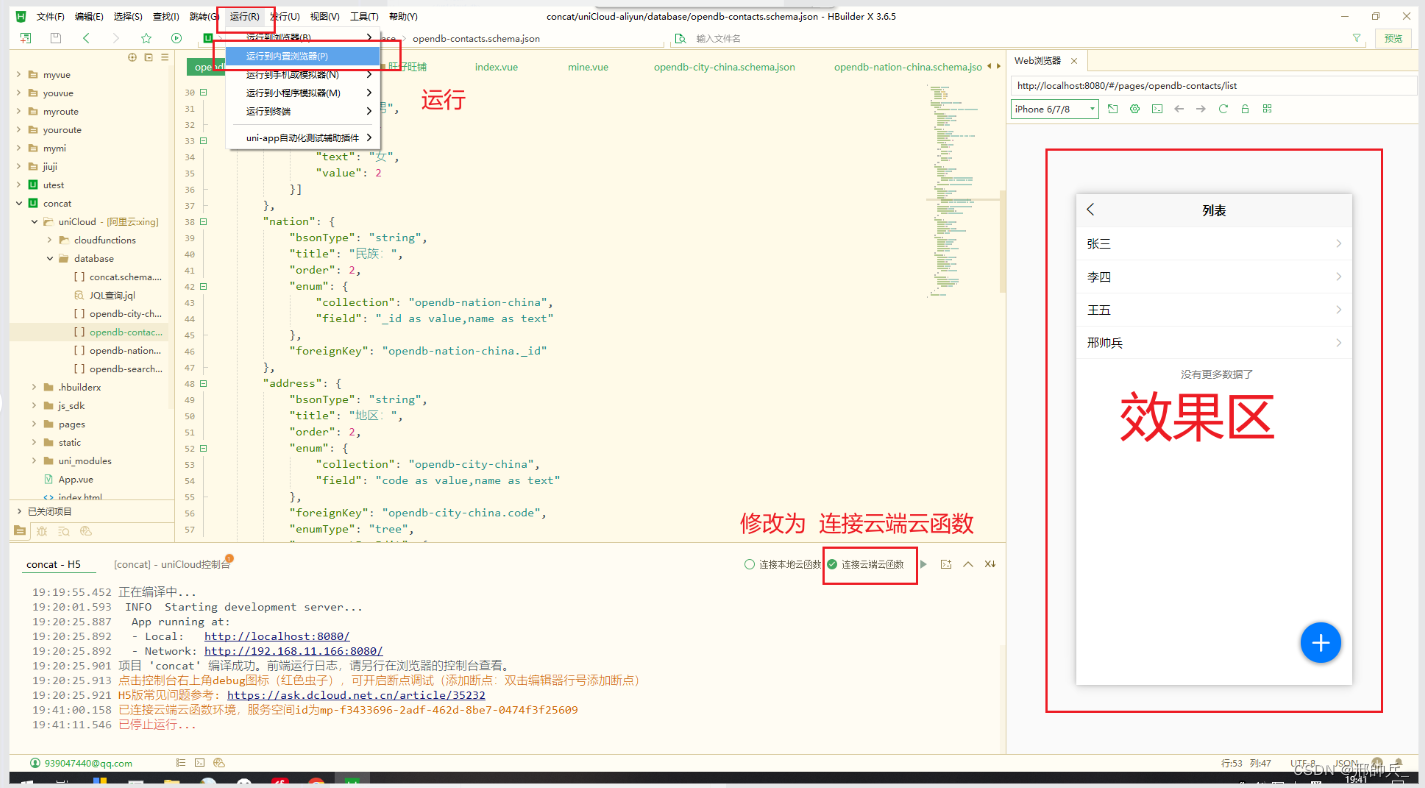Open the 李四 contact row
The image size is (1425, 788).
click(x=1214, y=277)
